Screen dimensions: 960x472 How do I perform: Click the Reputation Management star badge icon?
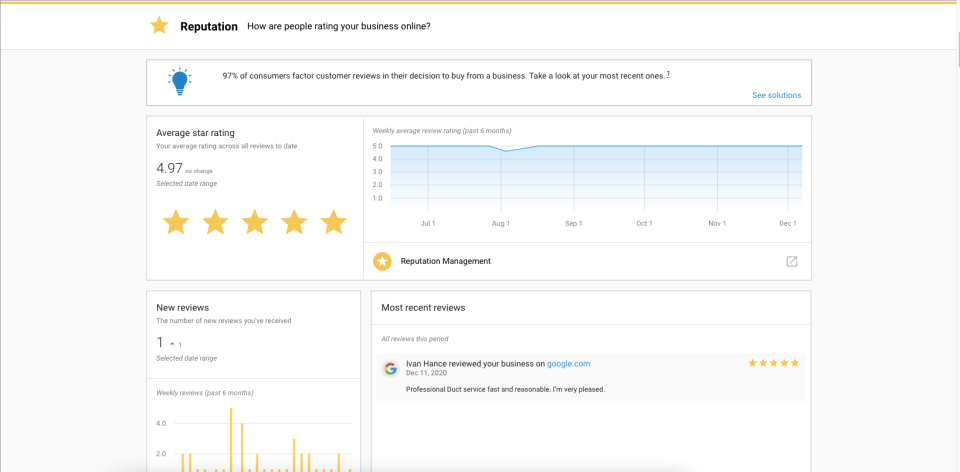coord(382,261)
